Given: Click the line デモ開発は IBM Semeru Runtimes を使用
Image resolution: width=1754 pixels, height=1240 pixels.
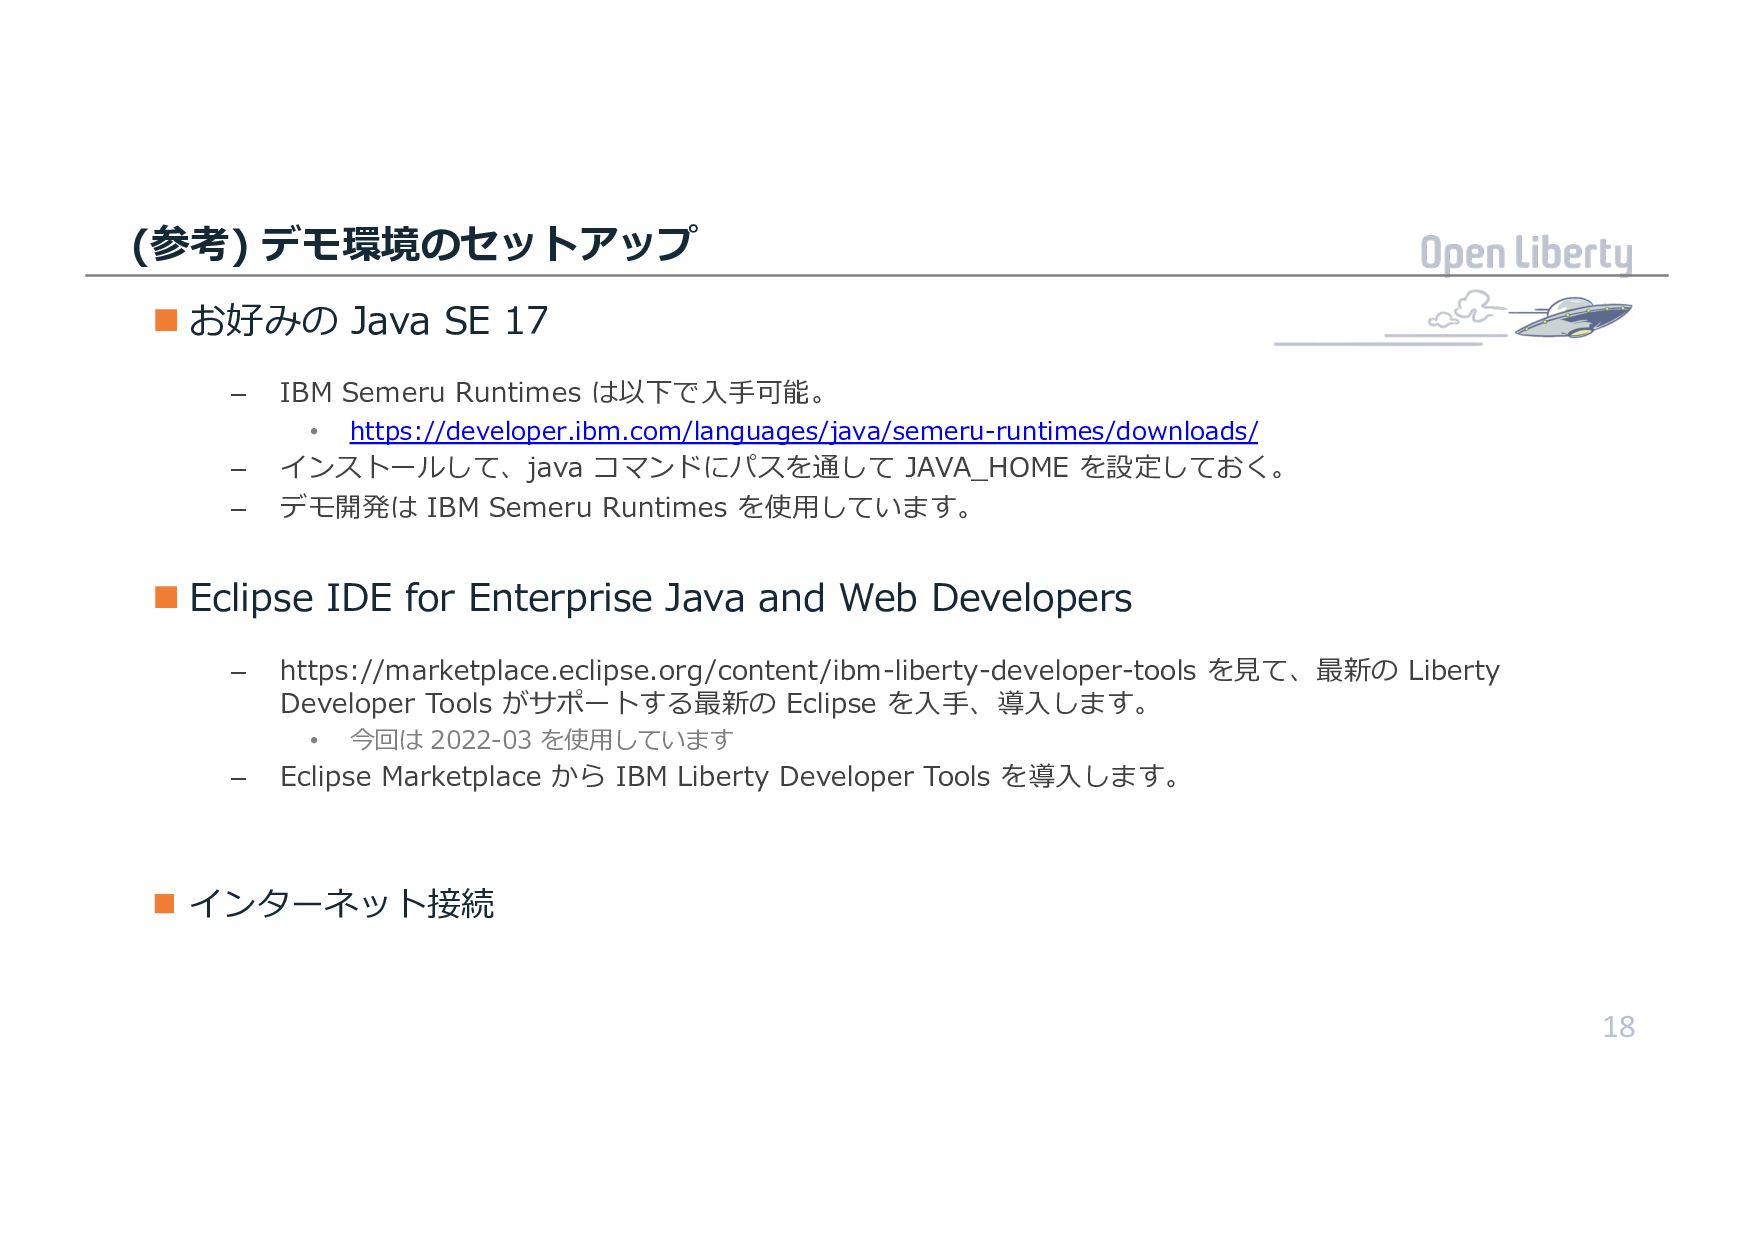Looking at the screenshot, I should coord(626,507).
